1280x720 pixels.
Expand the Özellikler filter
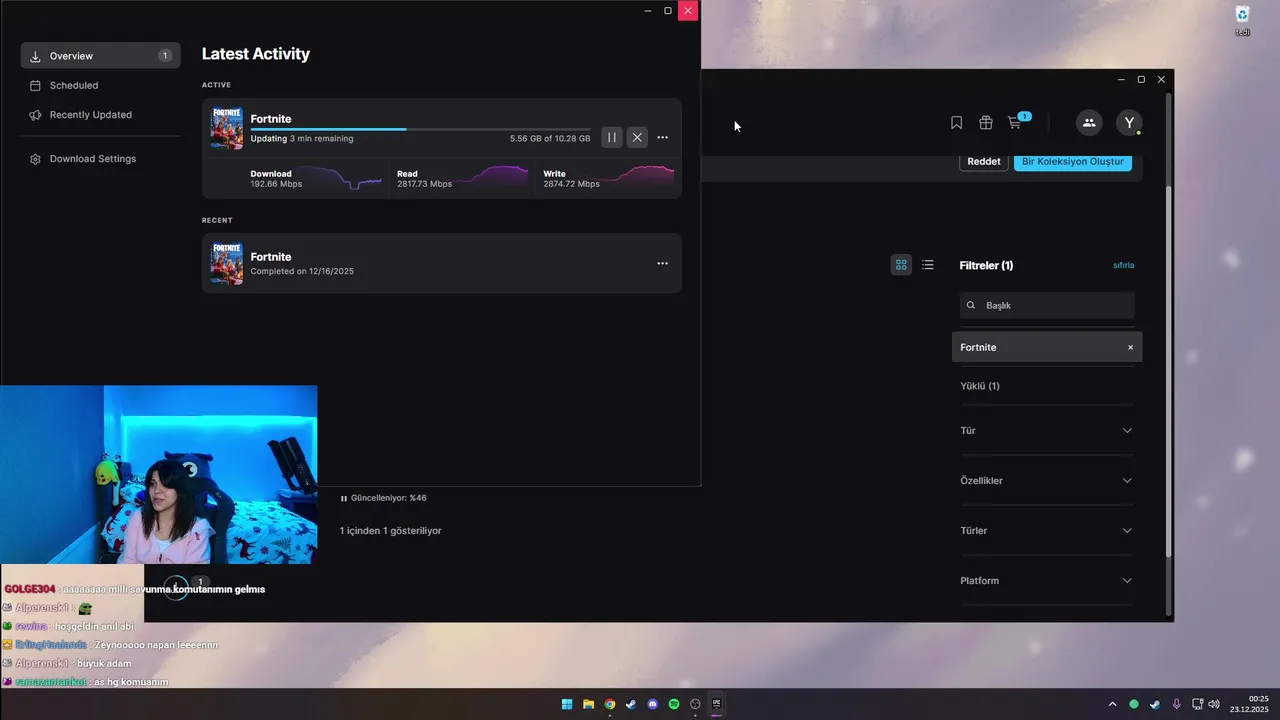click(1047, 481)
